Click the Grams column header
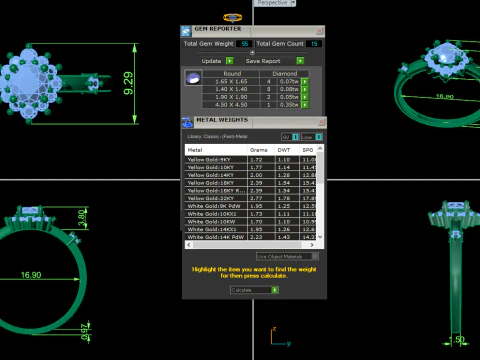 (261, 150)
